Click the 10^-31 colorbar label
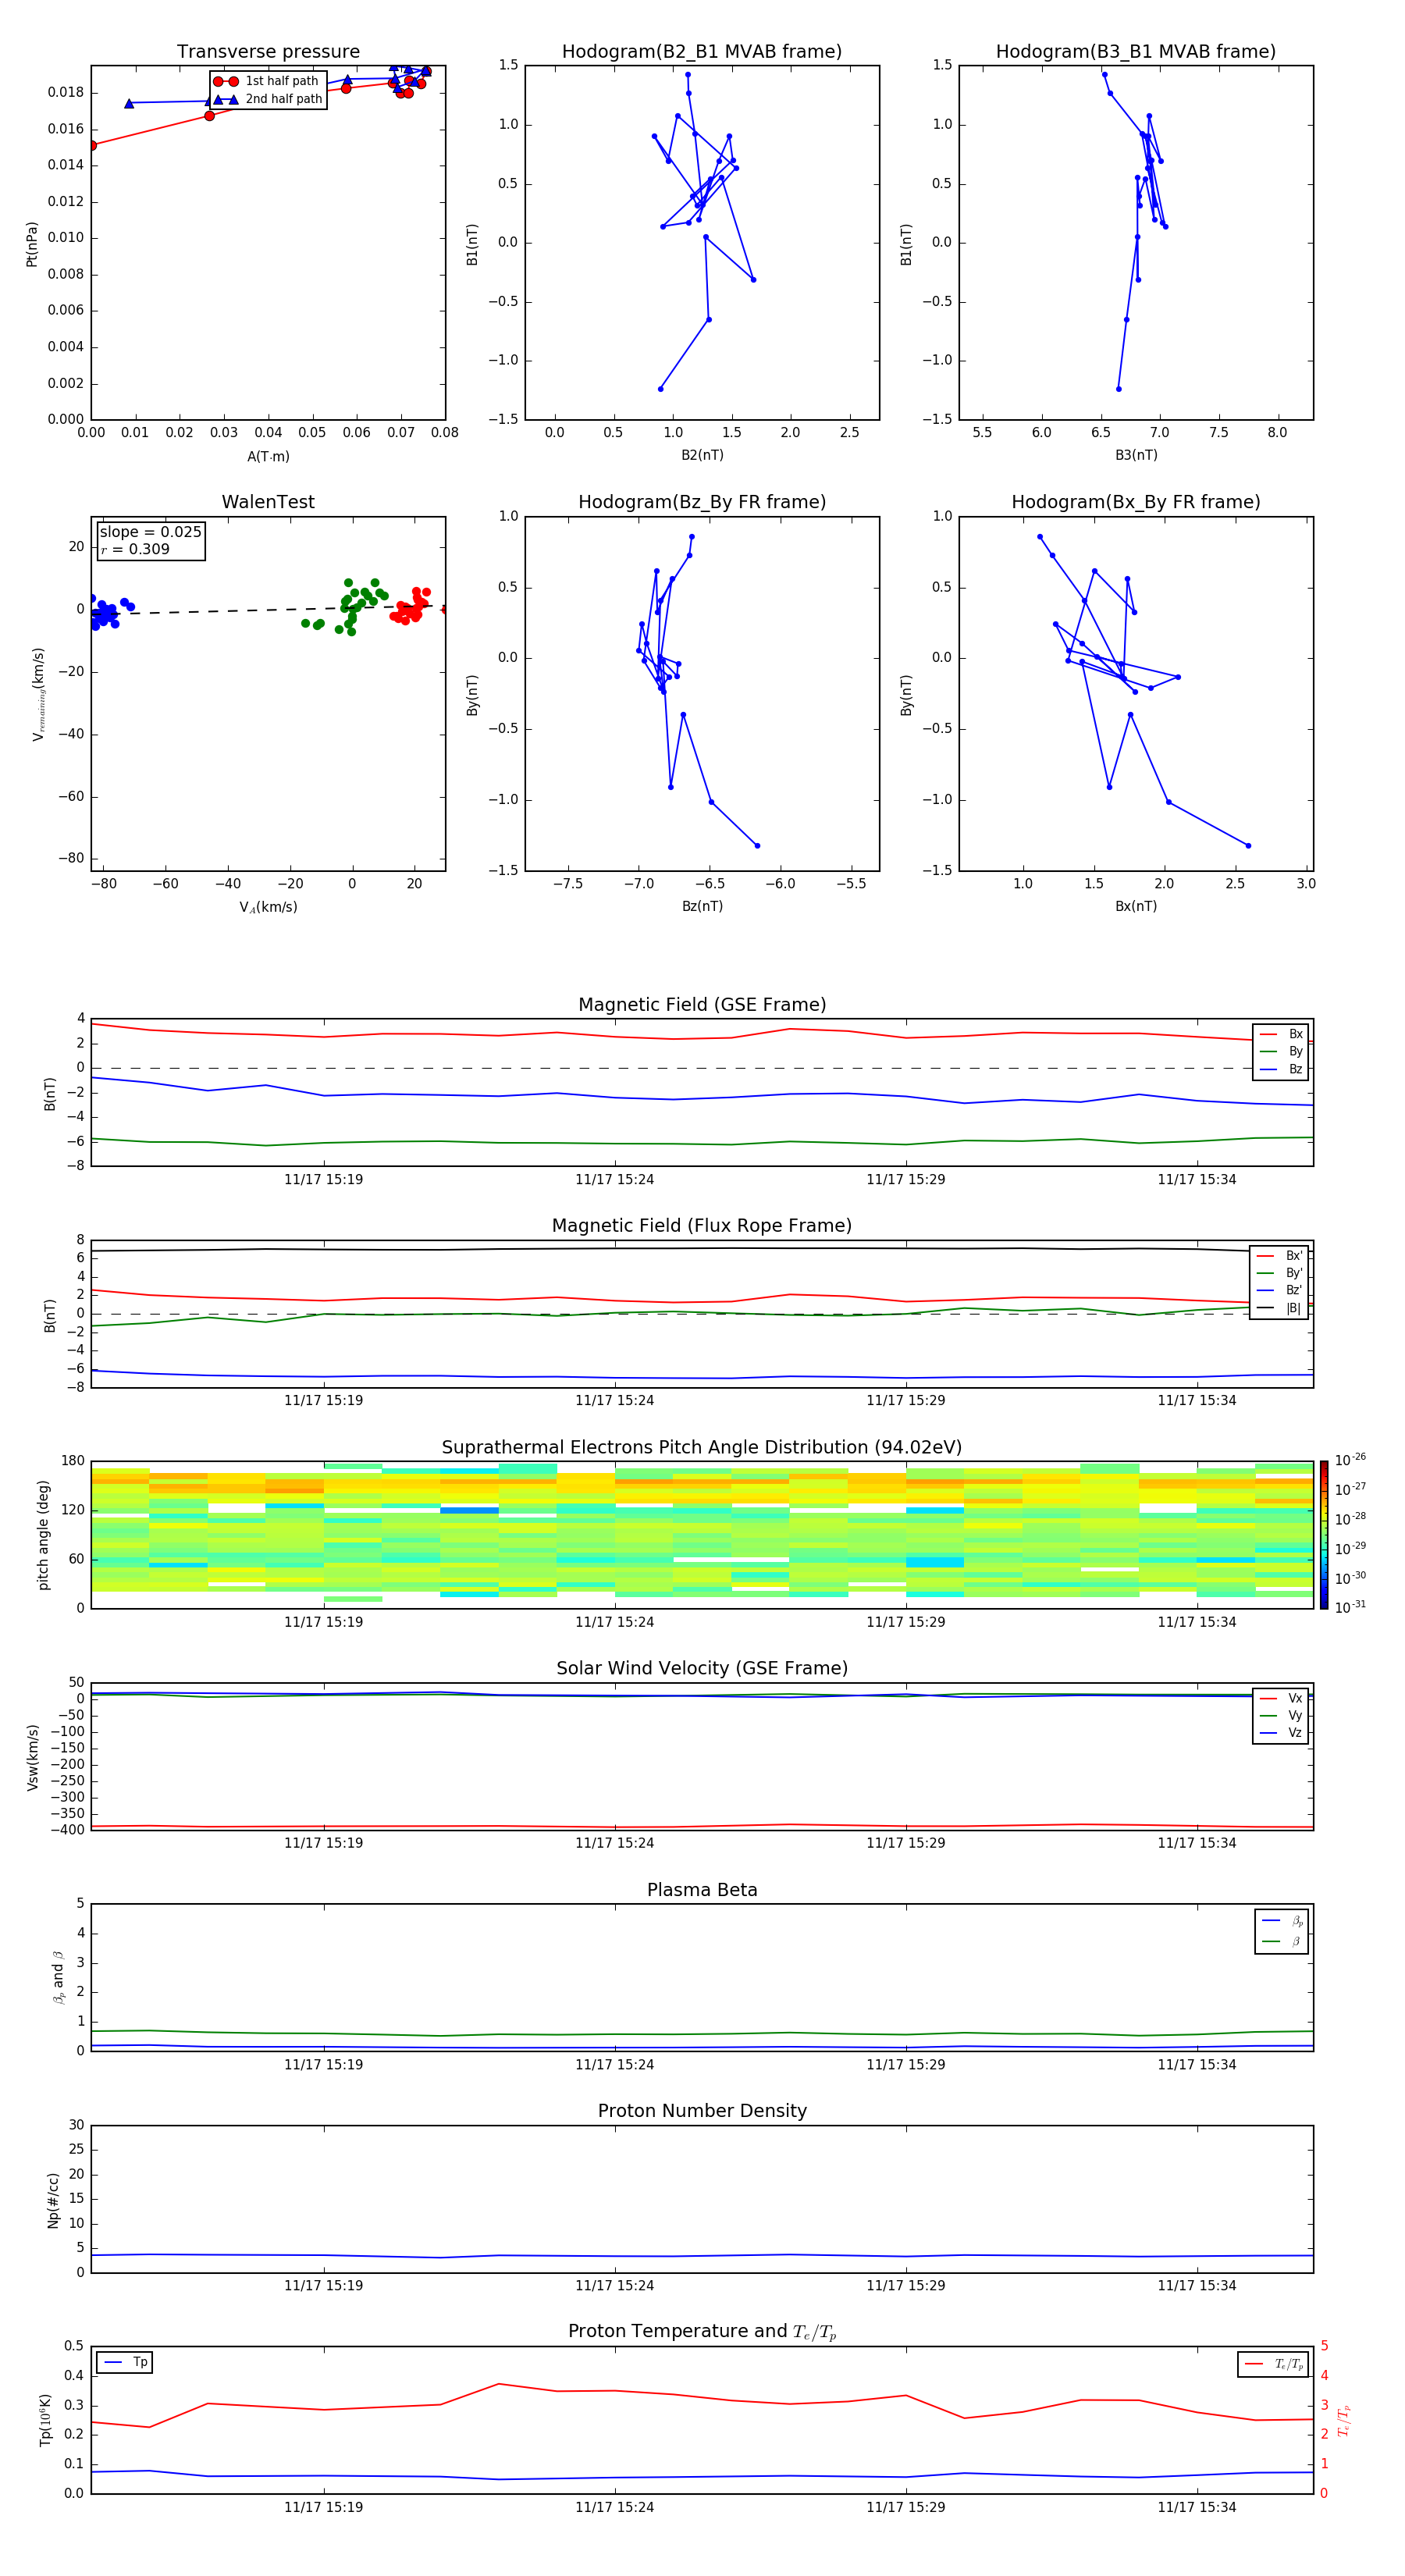 tap(1350, 1607)
